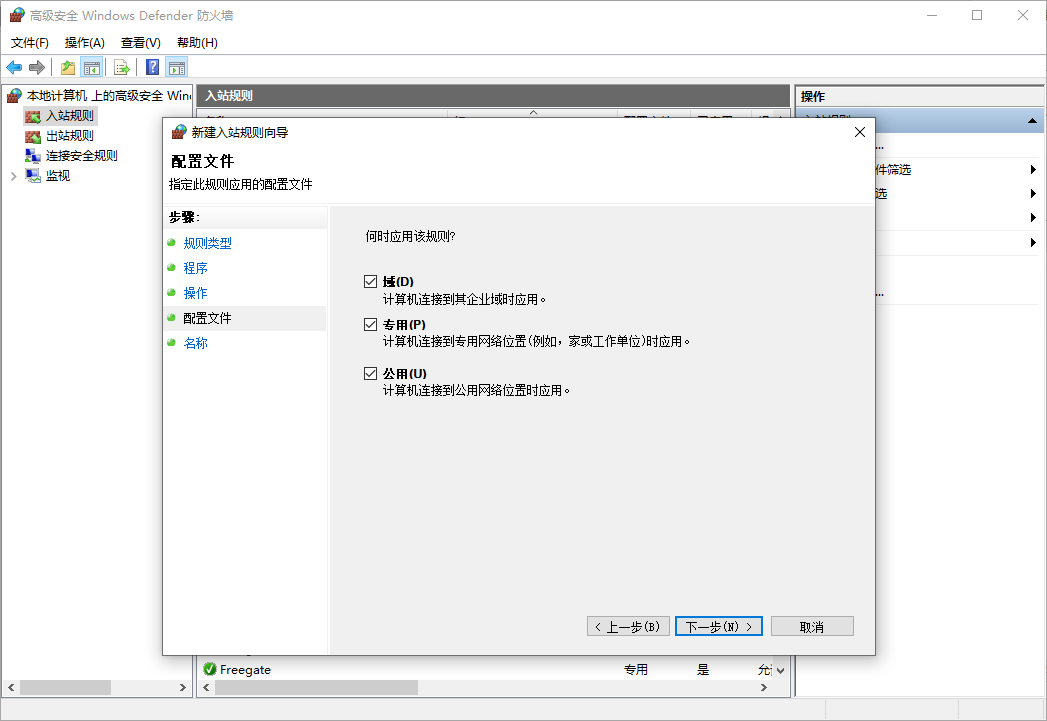Uncheck the 公用(U) checkbox
The height and width of the screenshot is (721, 1047).
[x=371, y=373]
